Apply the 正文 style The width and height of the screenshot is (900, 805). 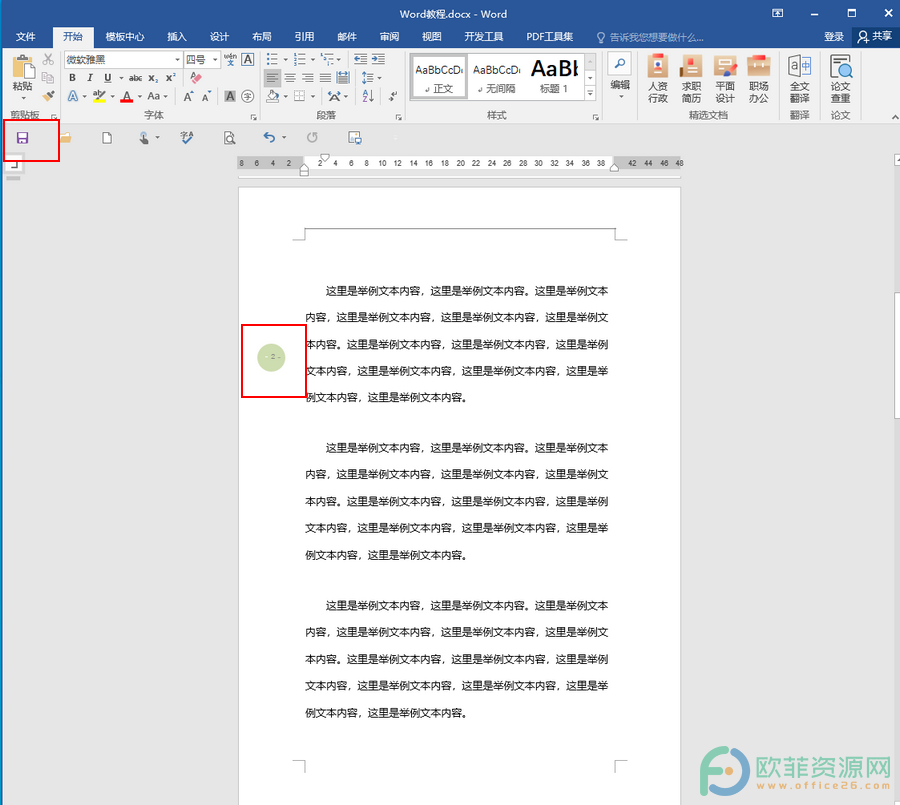point(439,77)
